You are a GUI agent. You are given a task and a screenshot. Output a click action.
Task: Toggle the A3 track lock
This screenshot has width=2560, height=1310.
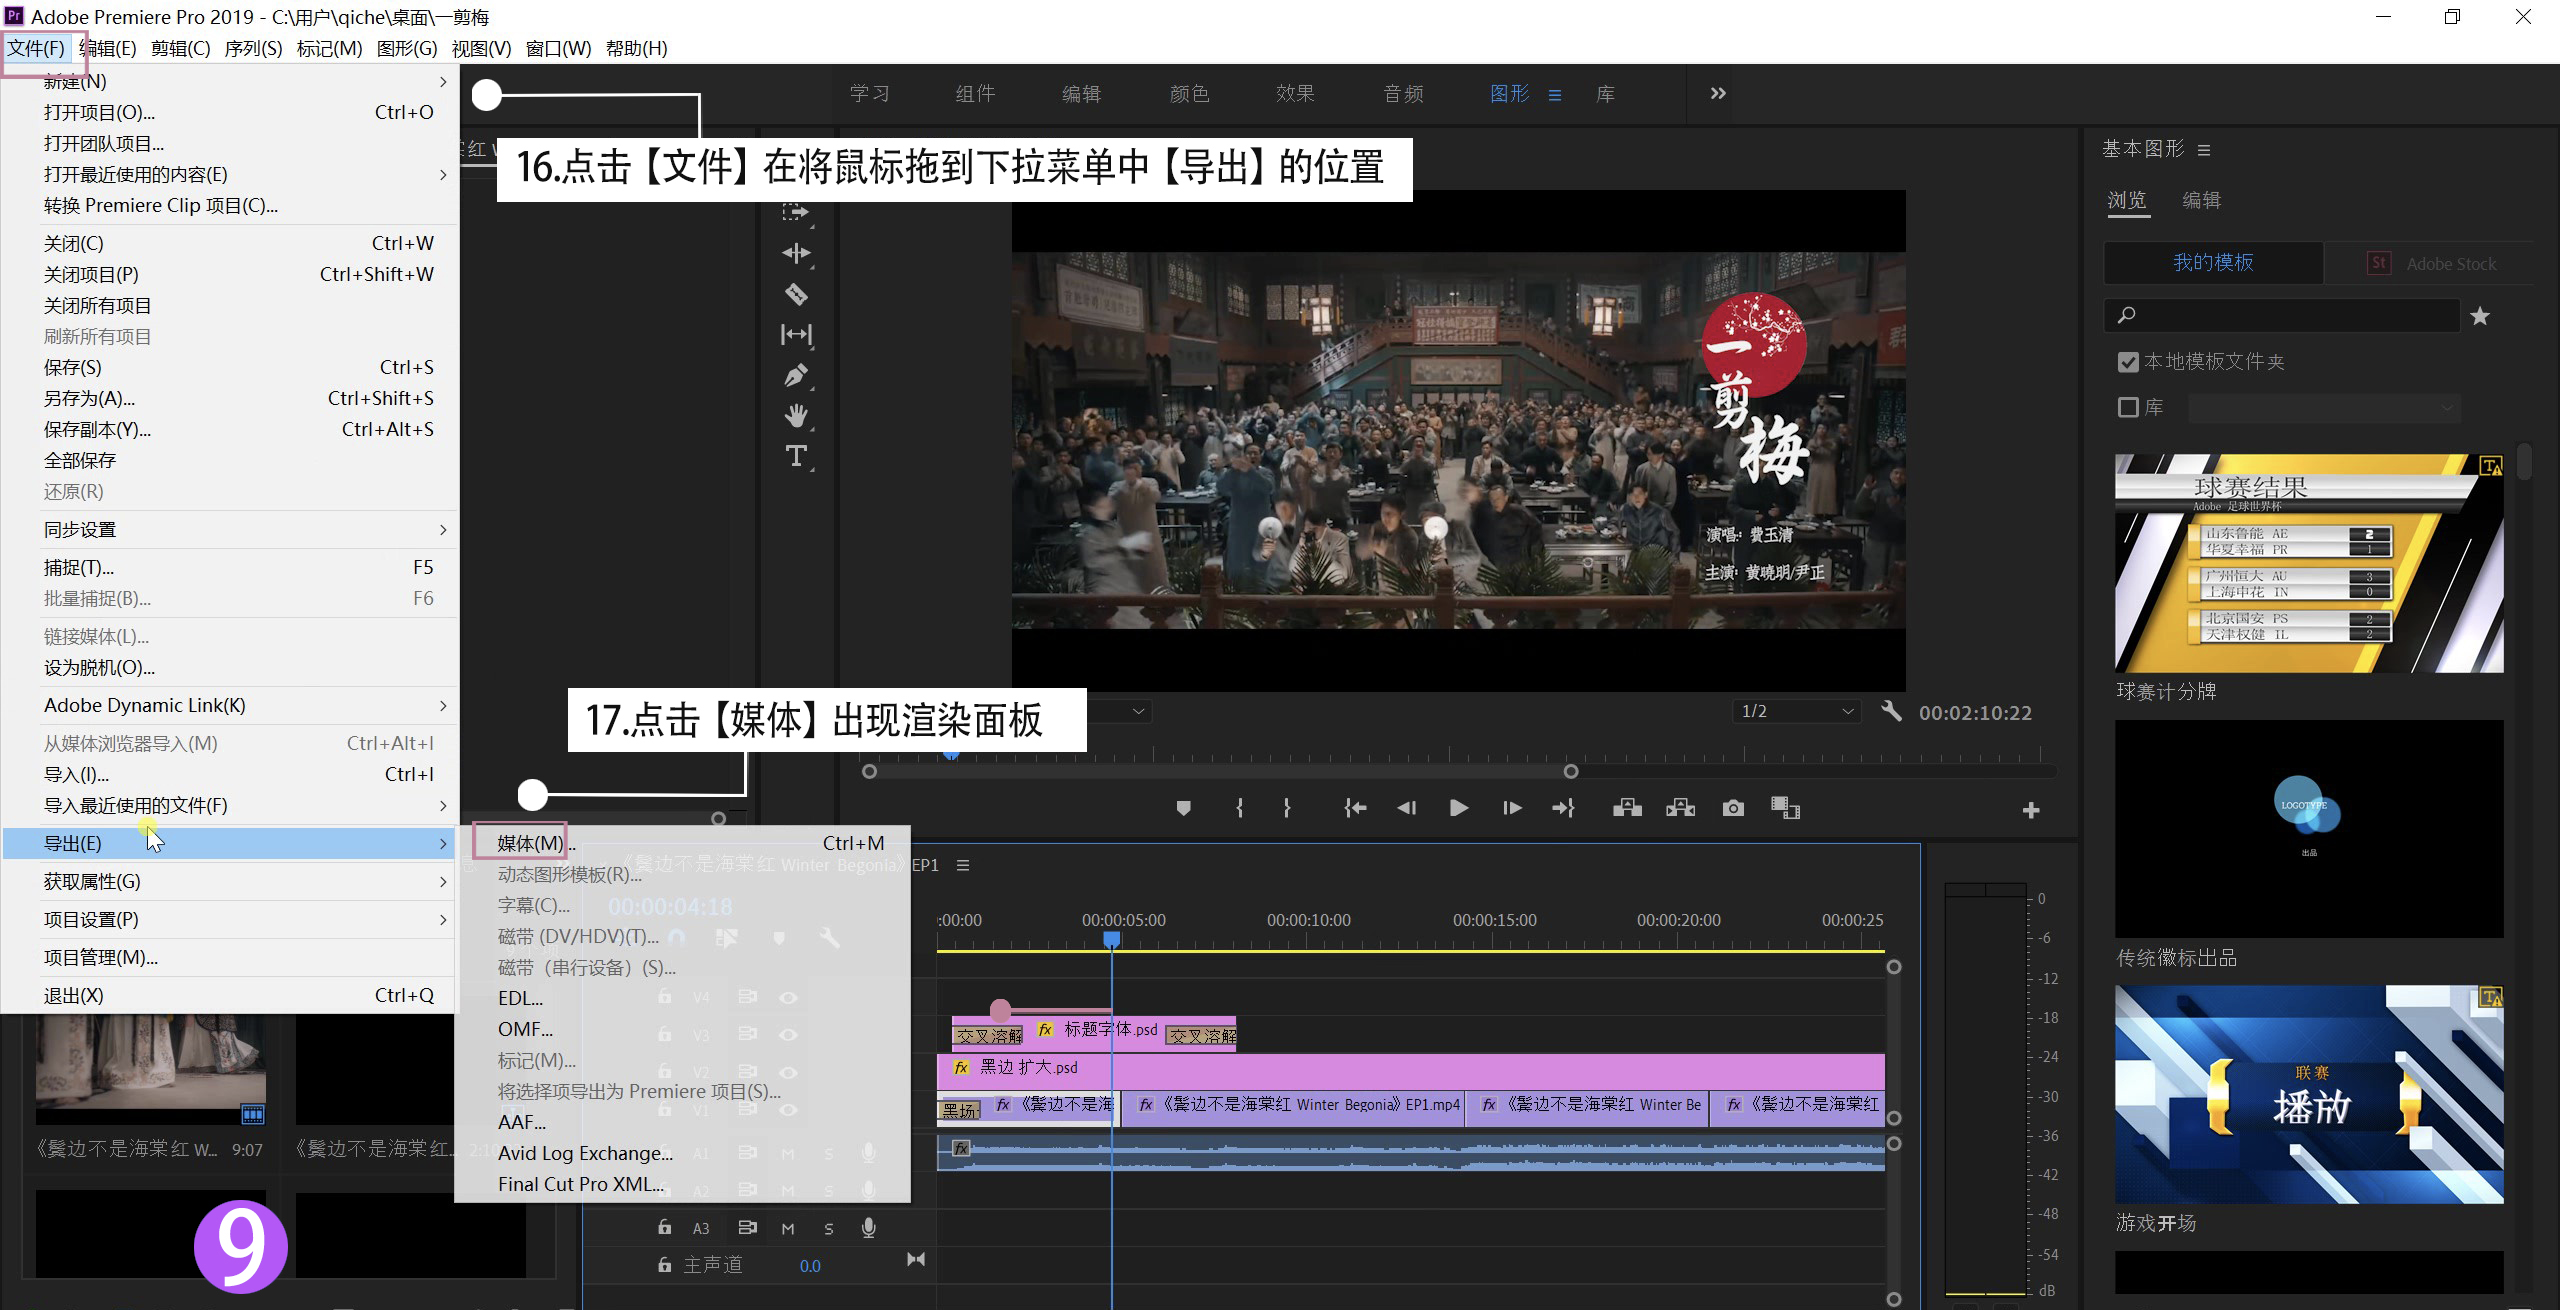664,1227
